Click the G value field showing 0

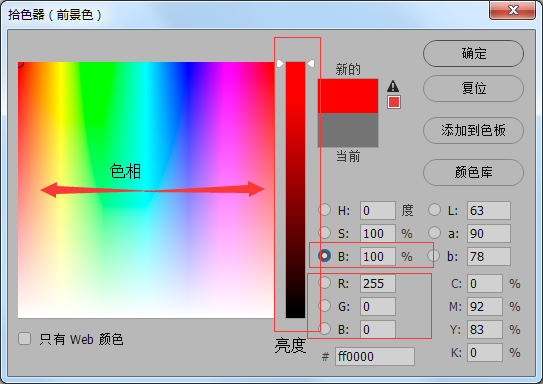coord(377,306)
